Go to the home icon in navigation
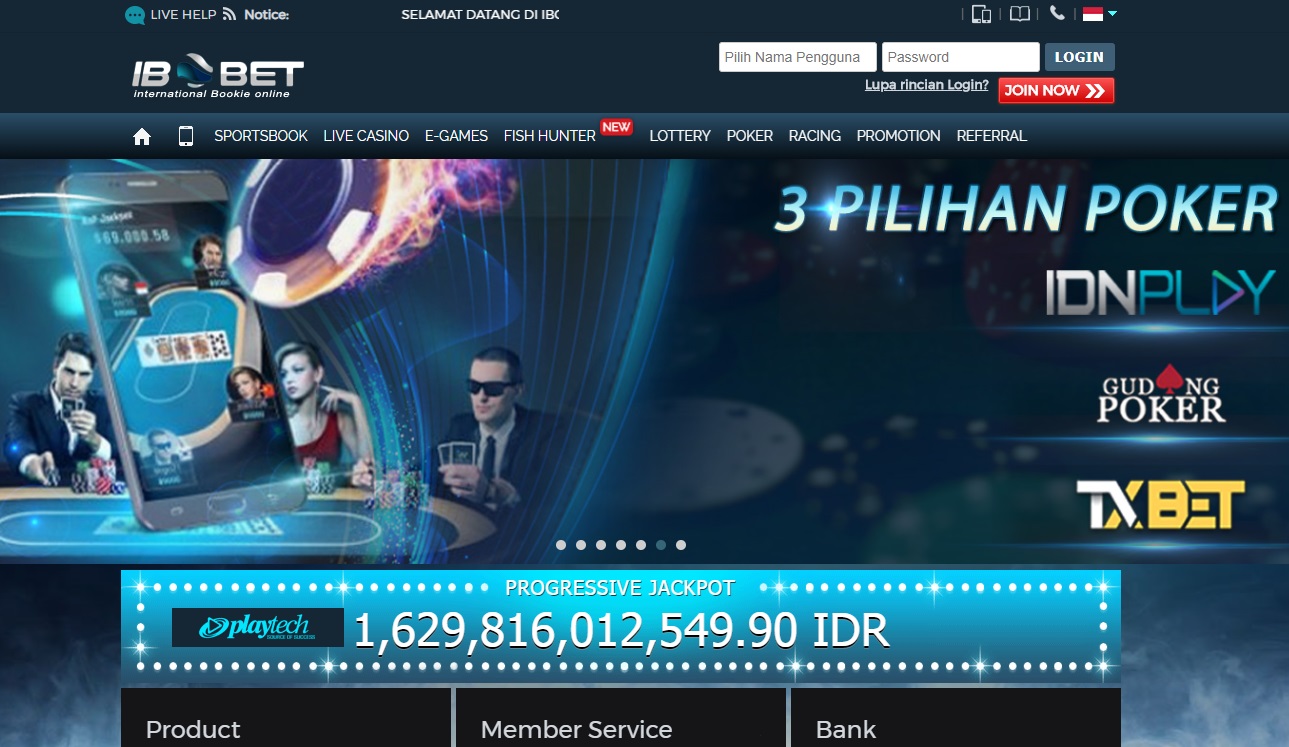The height and width of the screenshot is (747, 1289). point(142,136)
